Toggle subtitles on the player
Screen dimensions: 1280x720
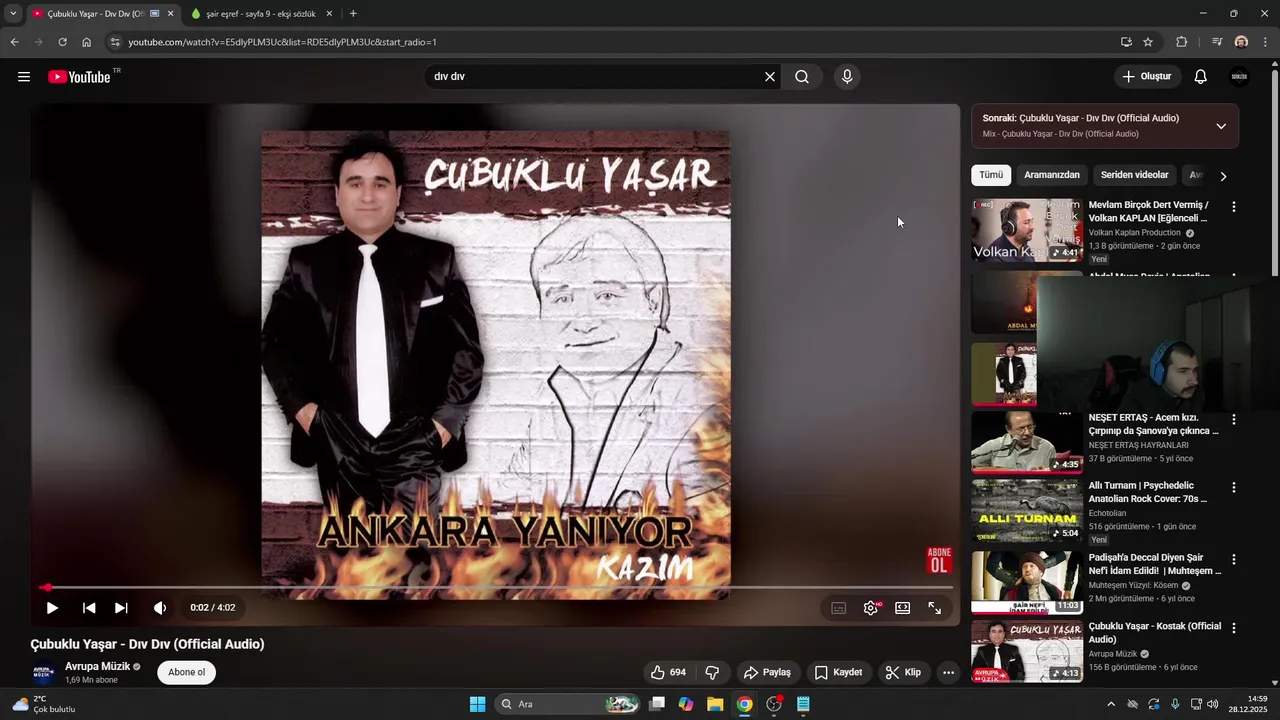click(839, 608)
